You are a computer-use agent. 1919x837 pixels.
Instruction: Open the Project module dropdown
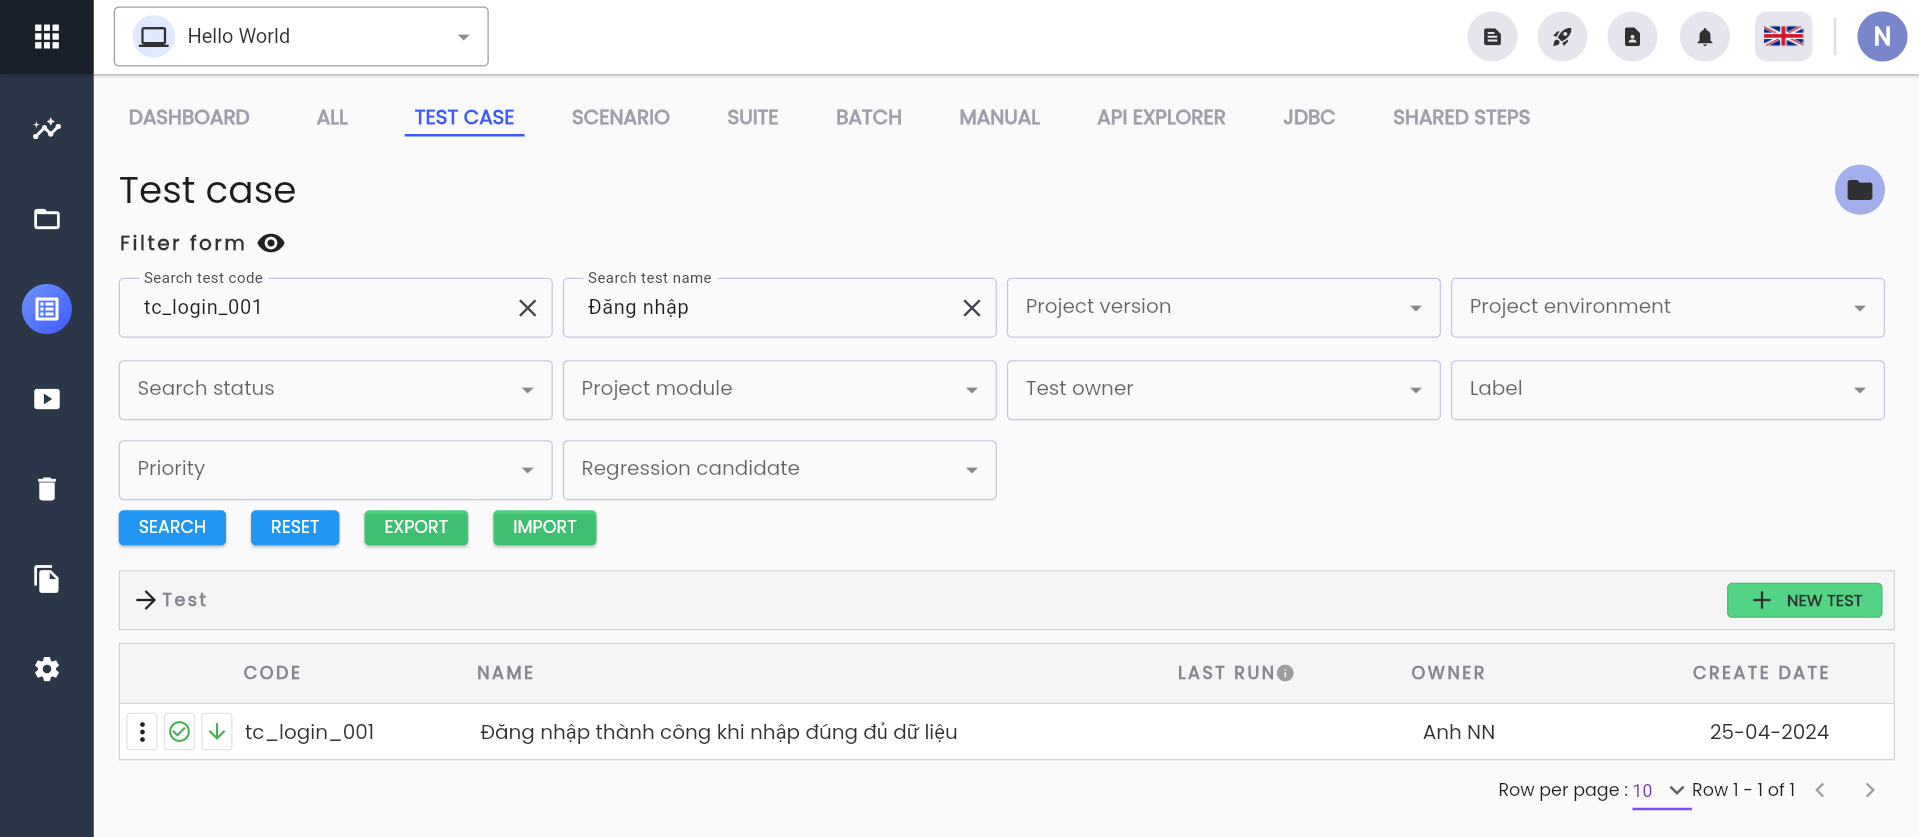(779, 389)
